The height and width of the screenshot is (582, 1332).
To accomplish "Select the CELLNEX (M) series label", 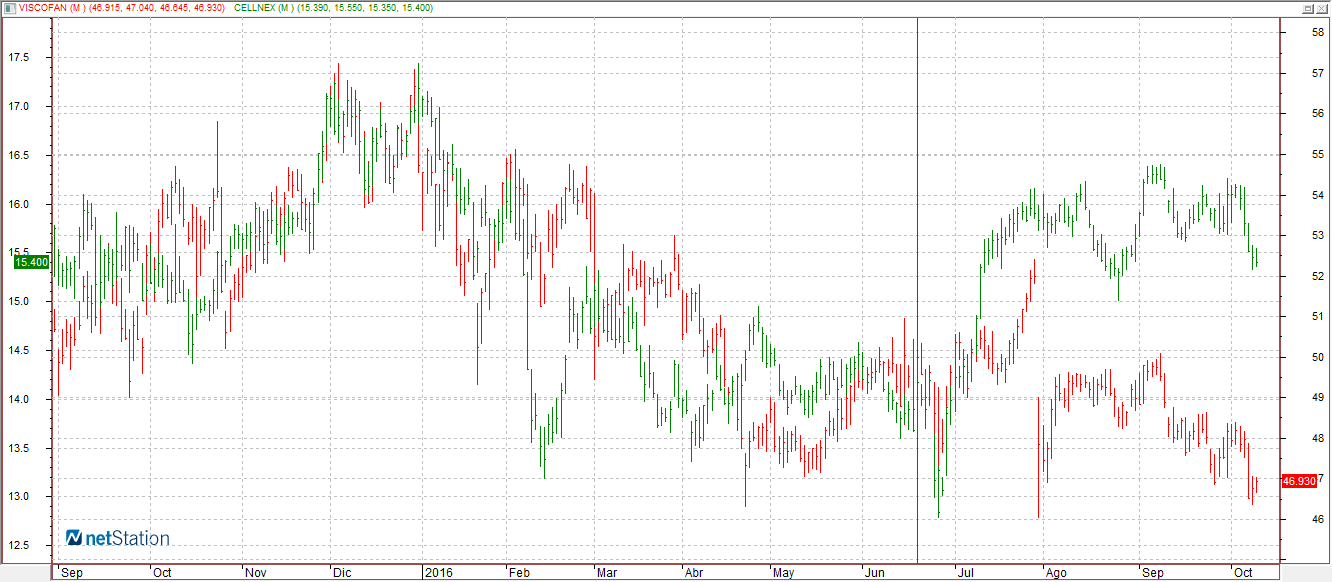I will click(x=263, y=7).
